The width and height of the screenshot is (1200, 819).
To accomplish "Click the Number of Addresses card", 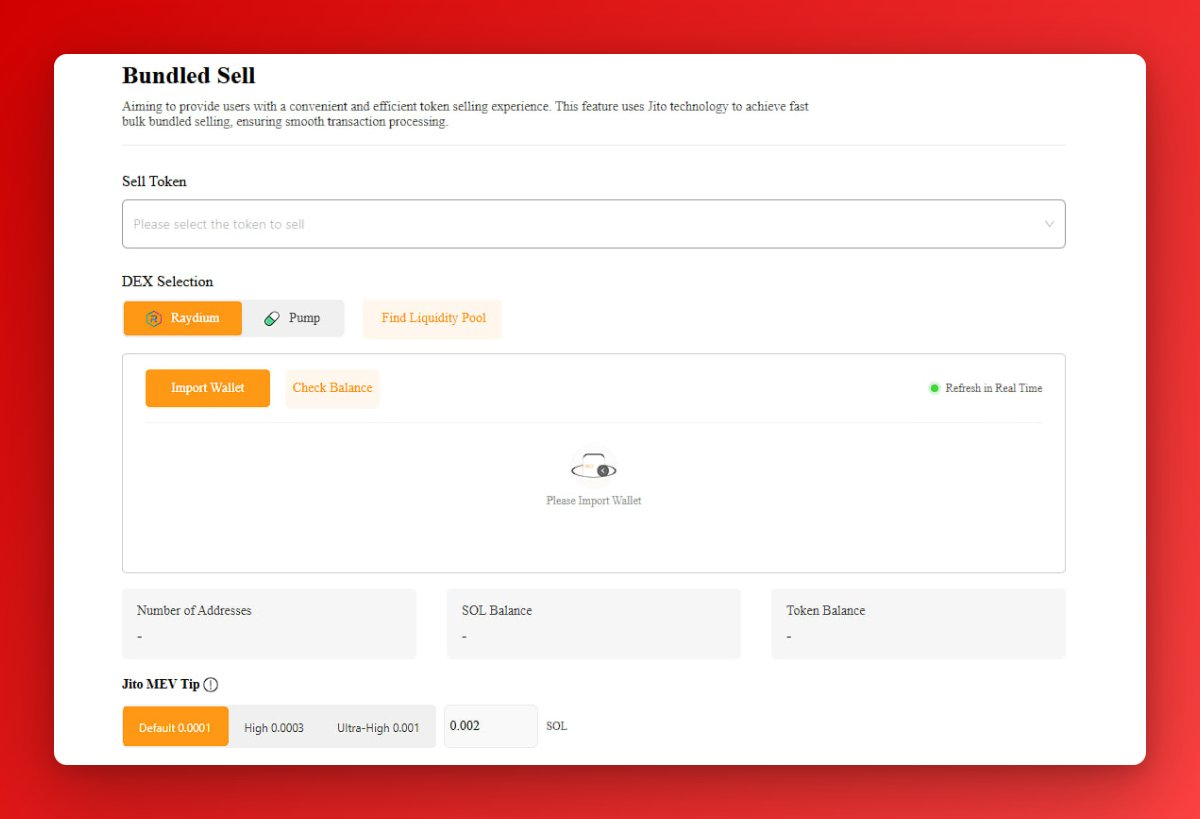I will coord(269,624).
